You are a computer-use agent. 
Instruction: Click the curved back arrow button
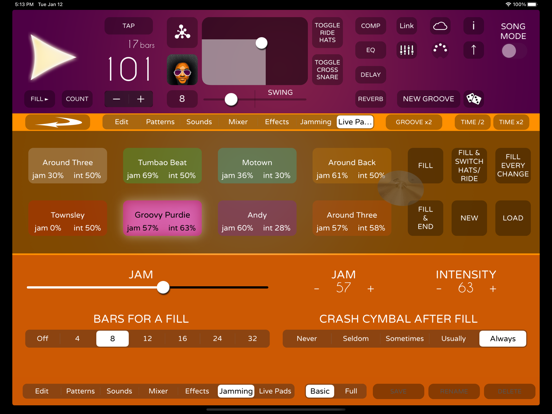(x=58, y=122)
